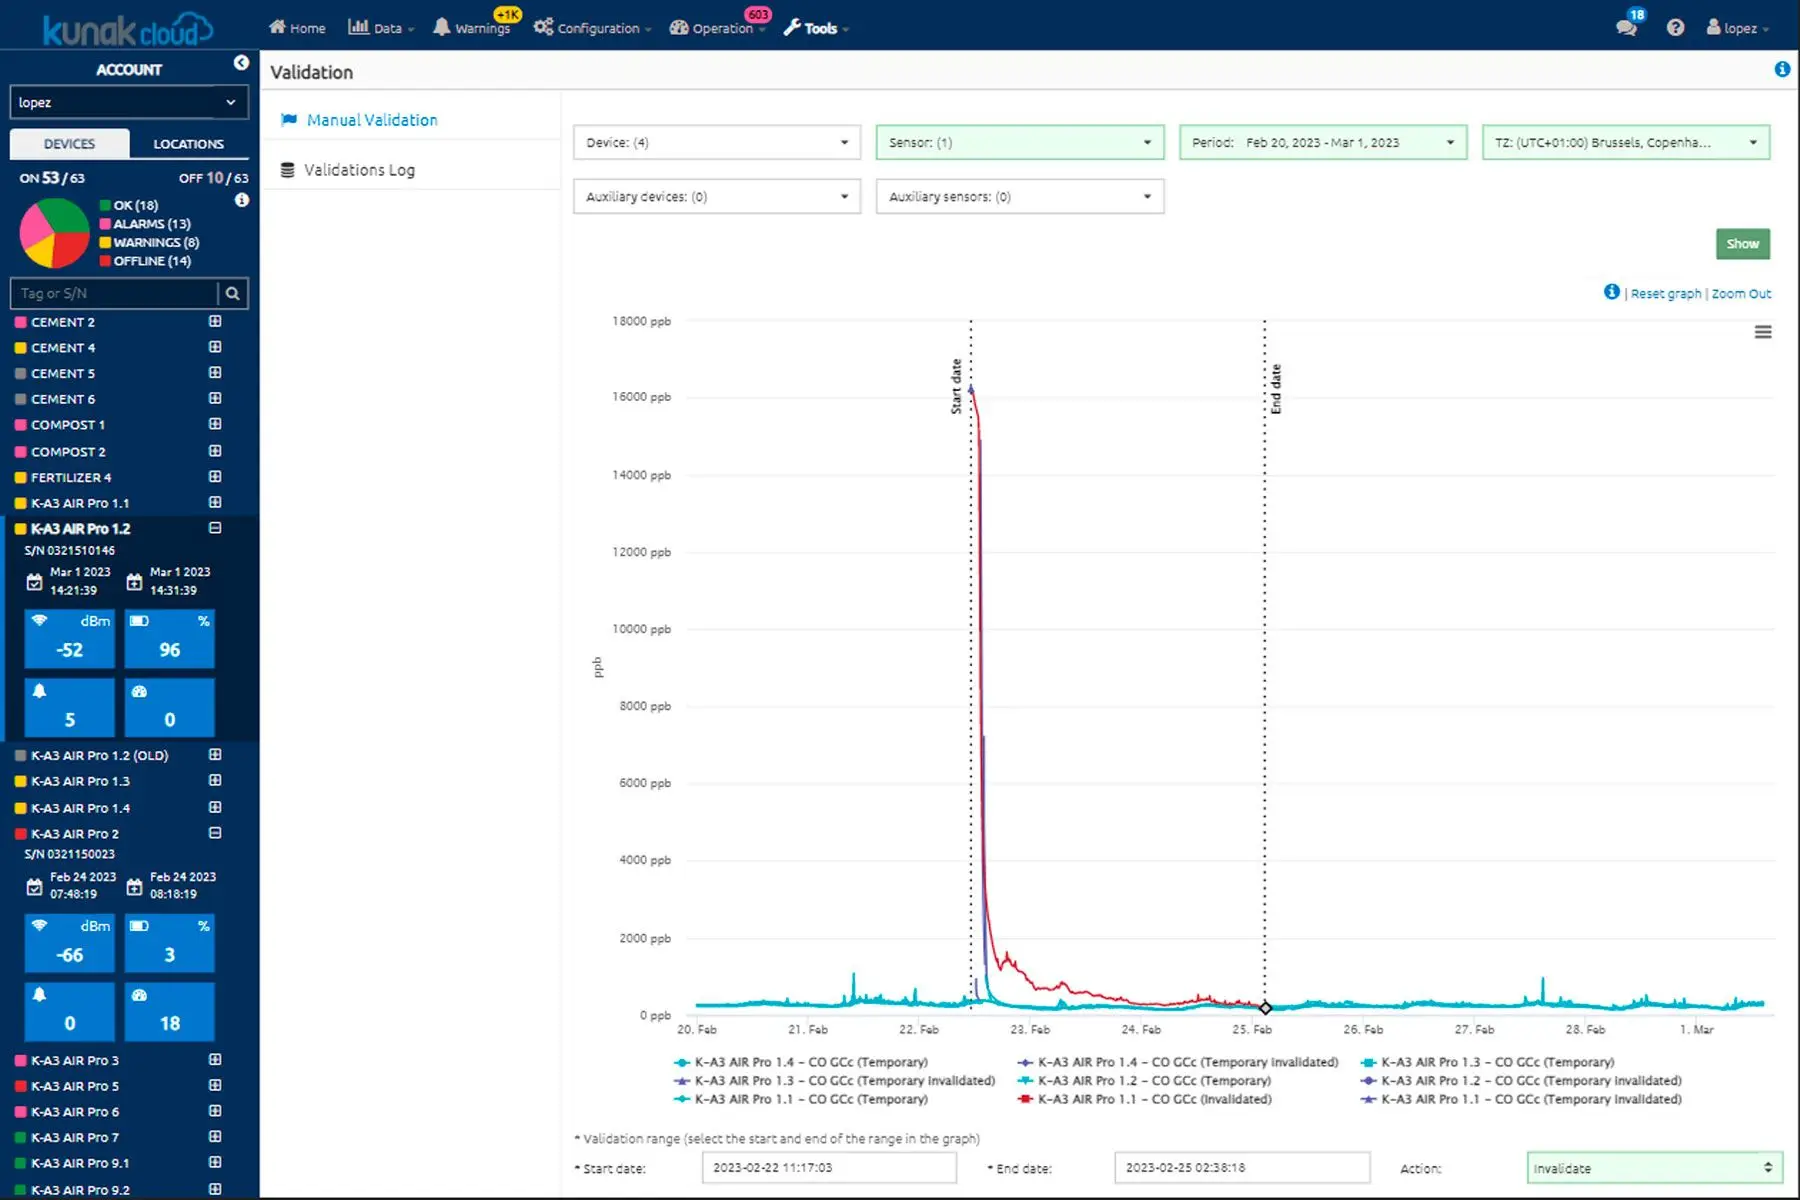Collapse the account sidebar arrow
This screenshot has width=1800, height=1200.
click(241, 63)
